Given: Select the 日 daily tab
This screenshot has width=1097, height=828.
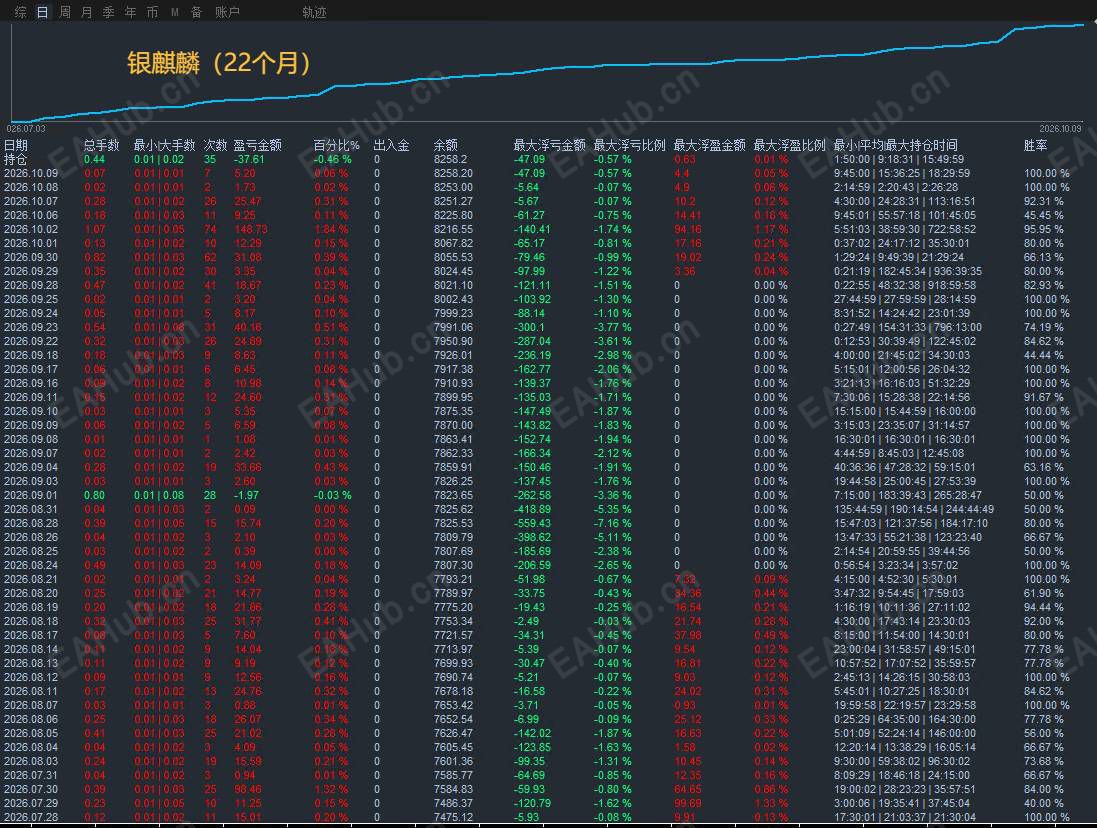Looking at the screenshot, I should [43, 12].
